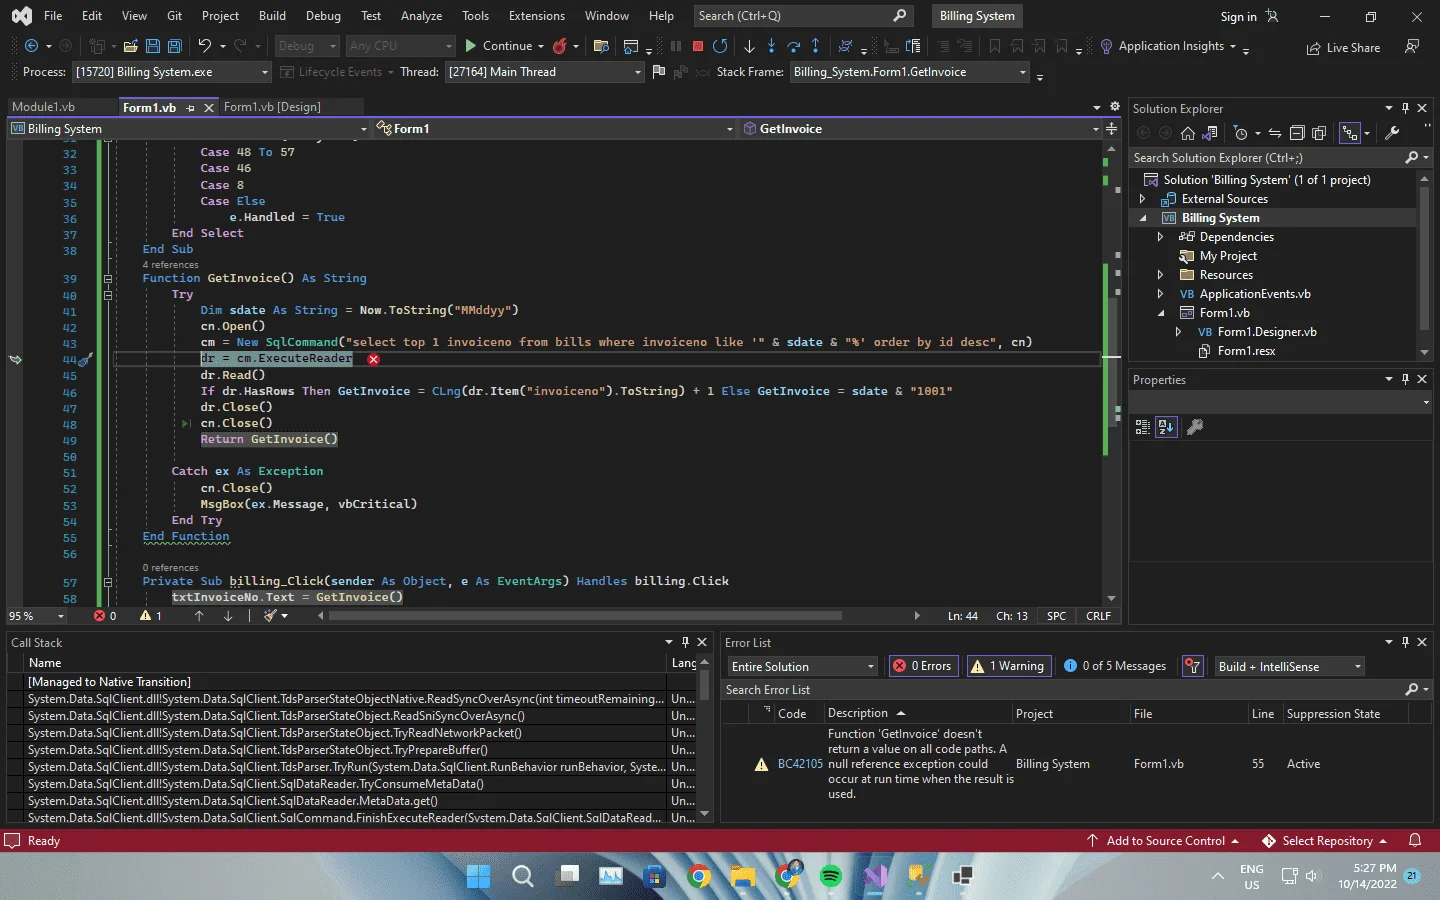Image resolution: width=1440 pixels, height=900 pixels.
Task: Toggle the 1 Warning filter button
Action: tap(1008, 666)
